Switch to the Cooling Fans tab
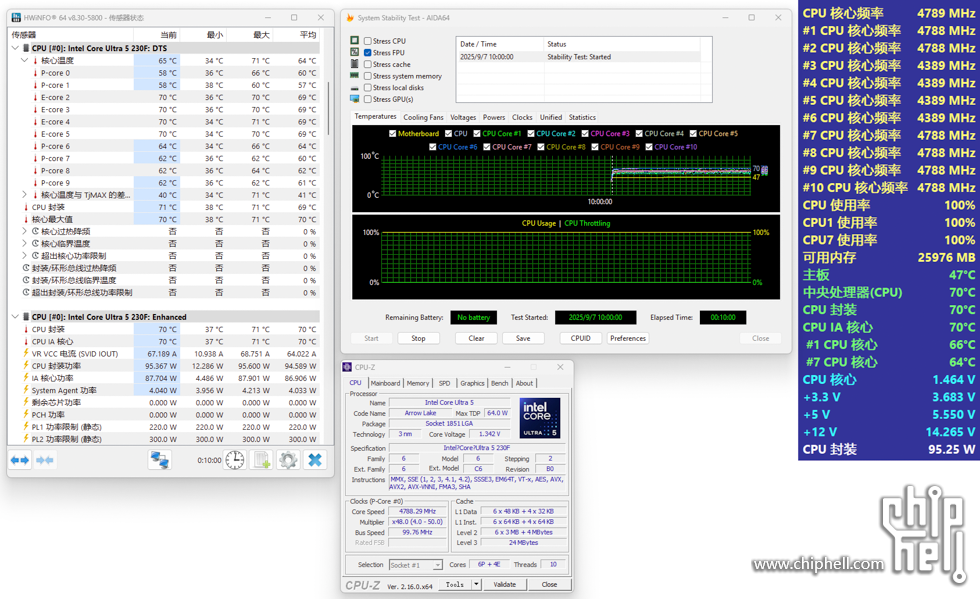The image size is (980, 599). point(423,117)
